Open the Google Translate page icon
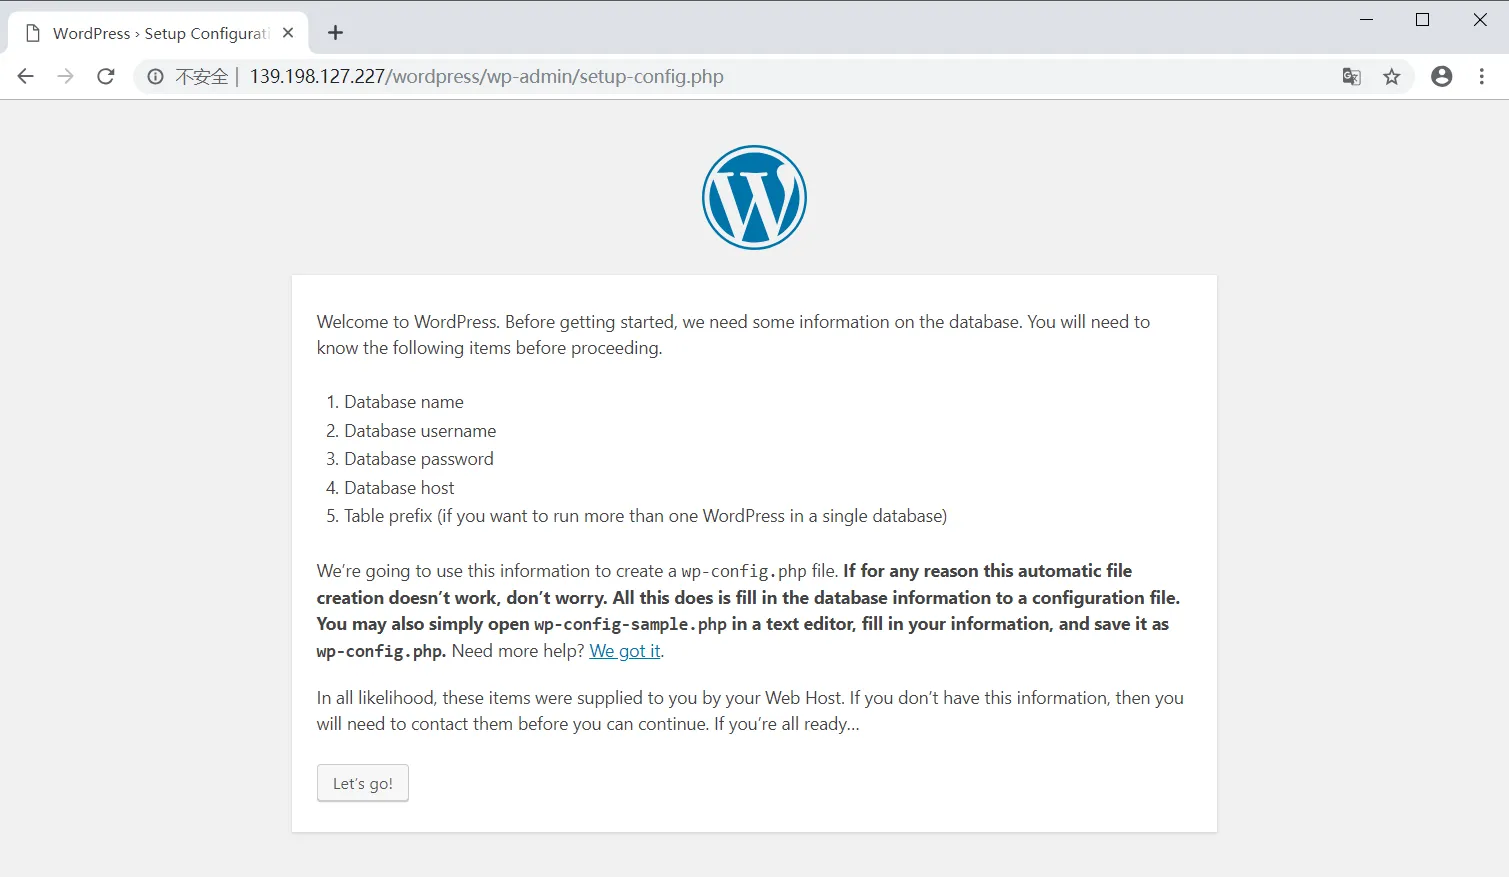Image resolution: width=1509 pixels, height=877 pixels. (1351, 76)
